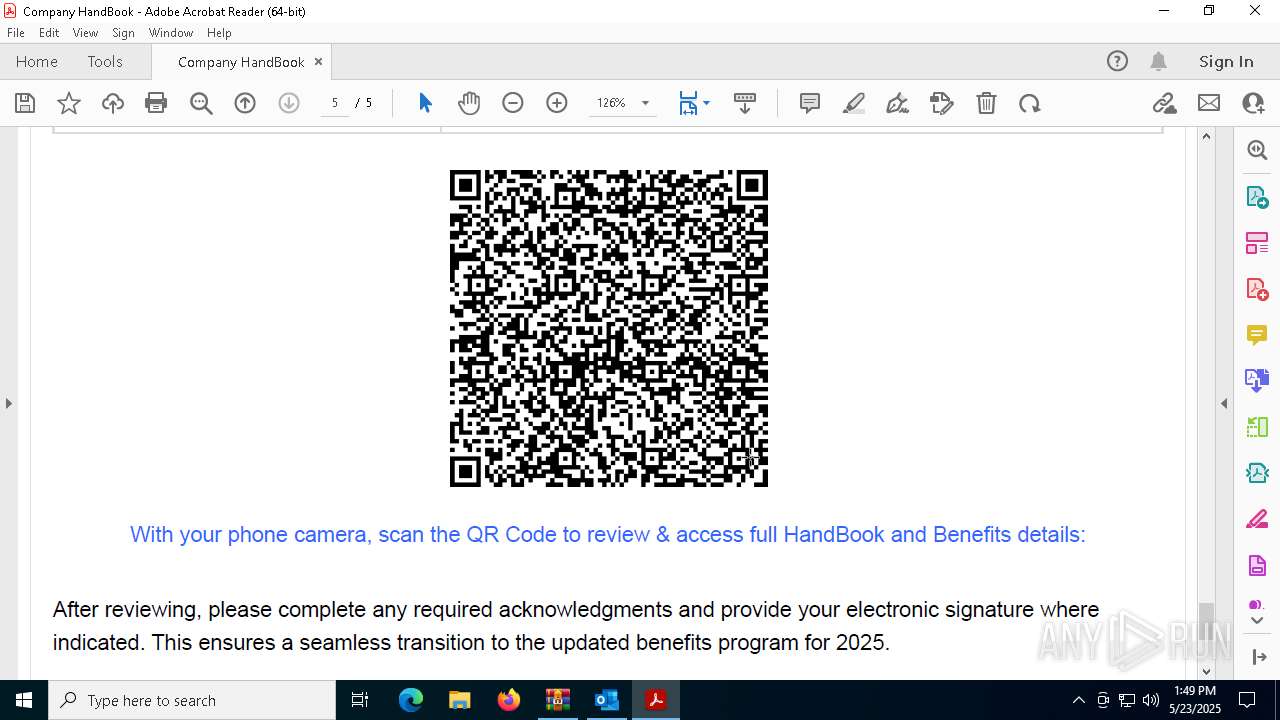Switch to the Tools tab
Screen dimensions: 1280x720
tap(105, 61)
